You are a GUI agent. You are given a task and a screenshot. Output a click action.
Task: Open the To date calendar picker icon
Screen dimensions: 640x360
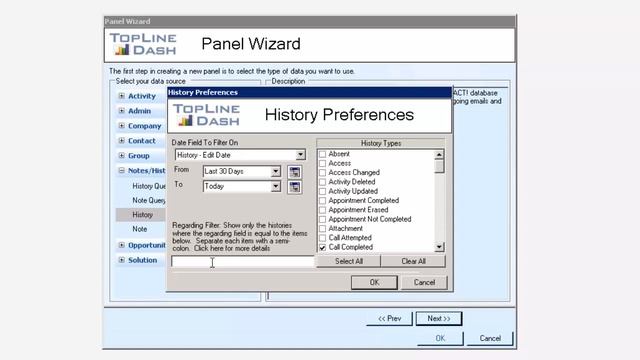click(294, 187)
